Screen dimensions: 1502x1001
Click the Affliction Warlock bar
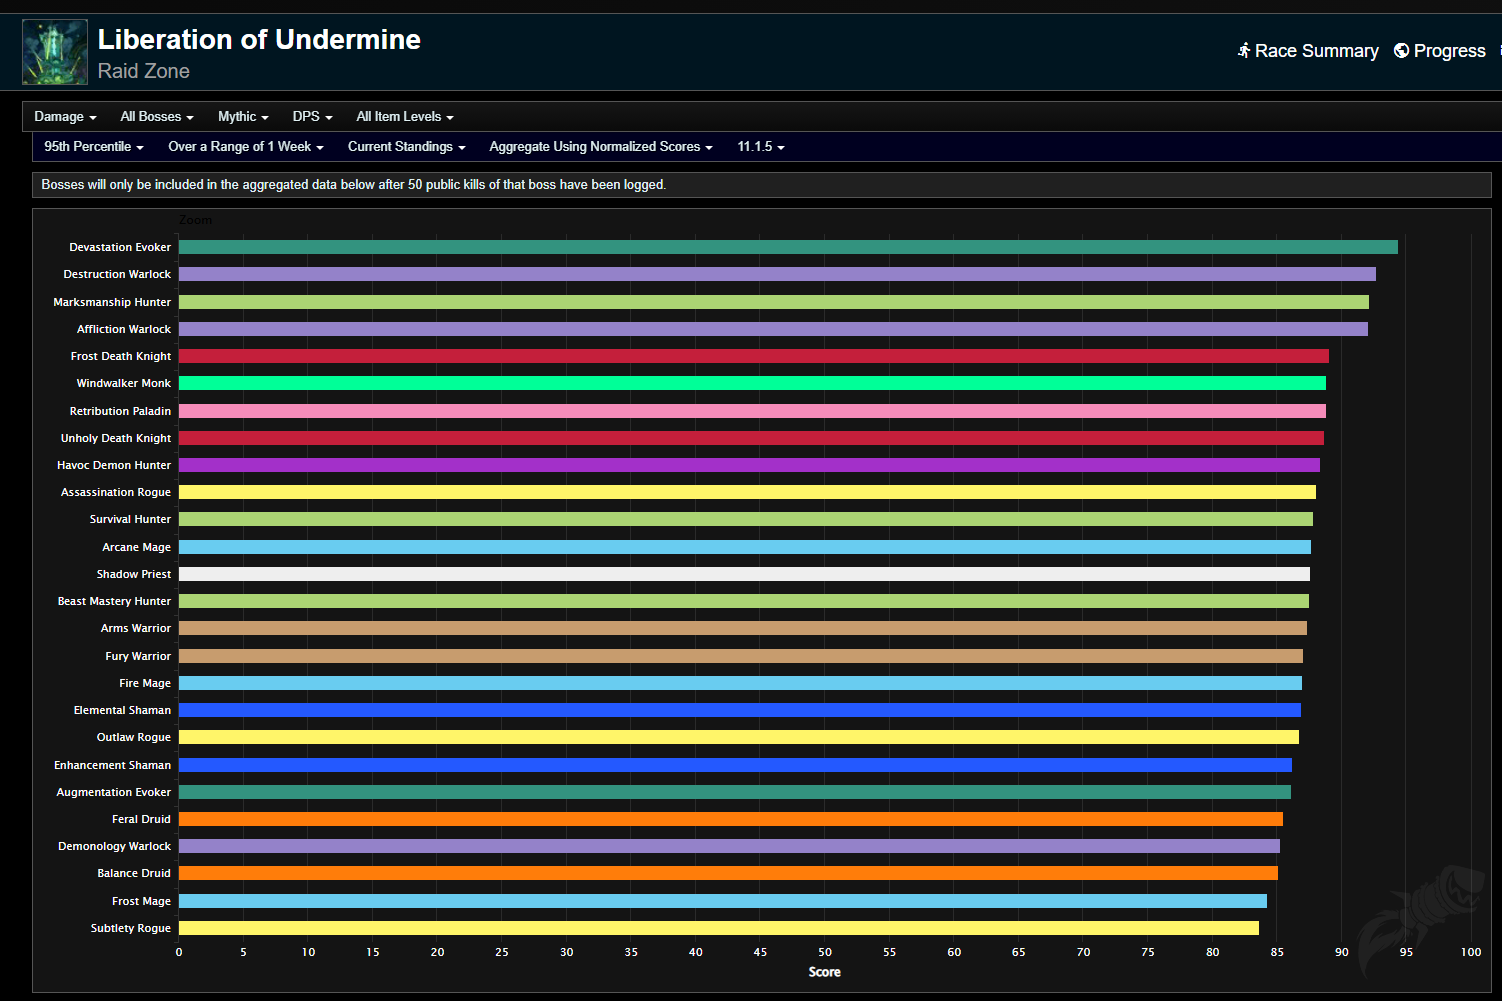pyautogui.click(x=773, y=329)
